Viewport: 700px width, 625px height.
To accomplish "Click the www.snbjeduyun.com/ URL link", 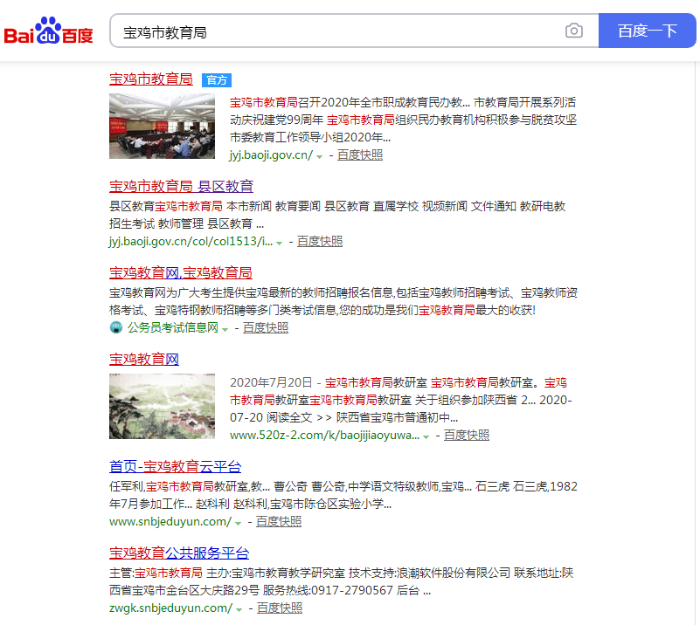I will [x=171, y=521].
